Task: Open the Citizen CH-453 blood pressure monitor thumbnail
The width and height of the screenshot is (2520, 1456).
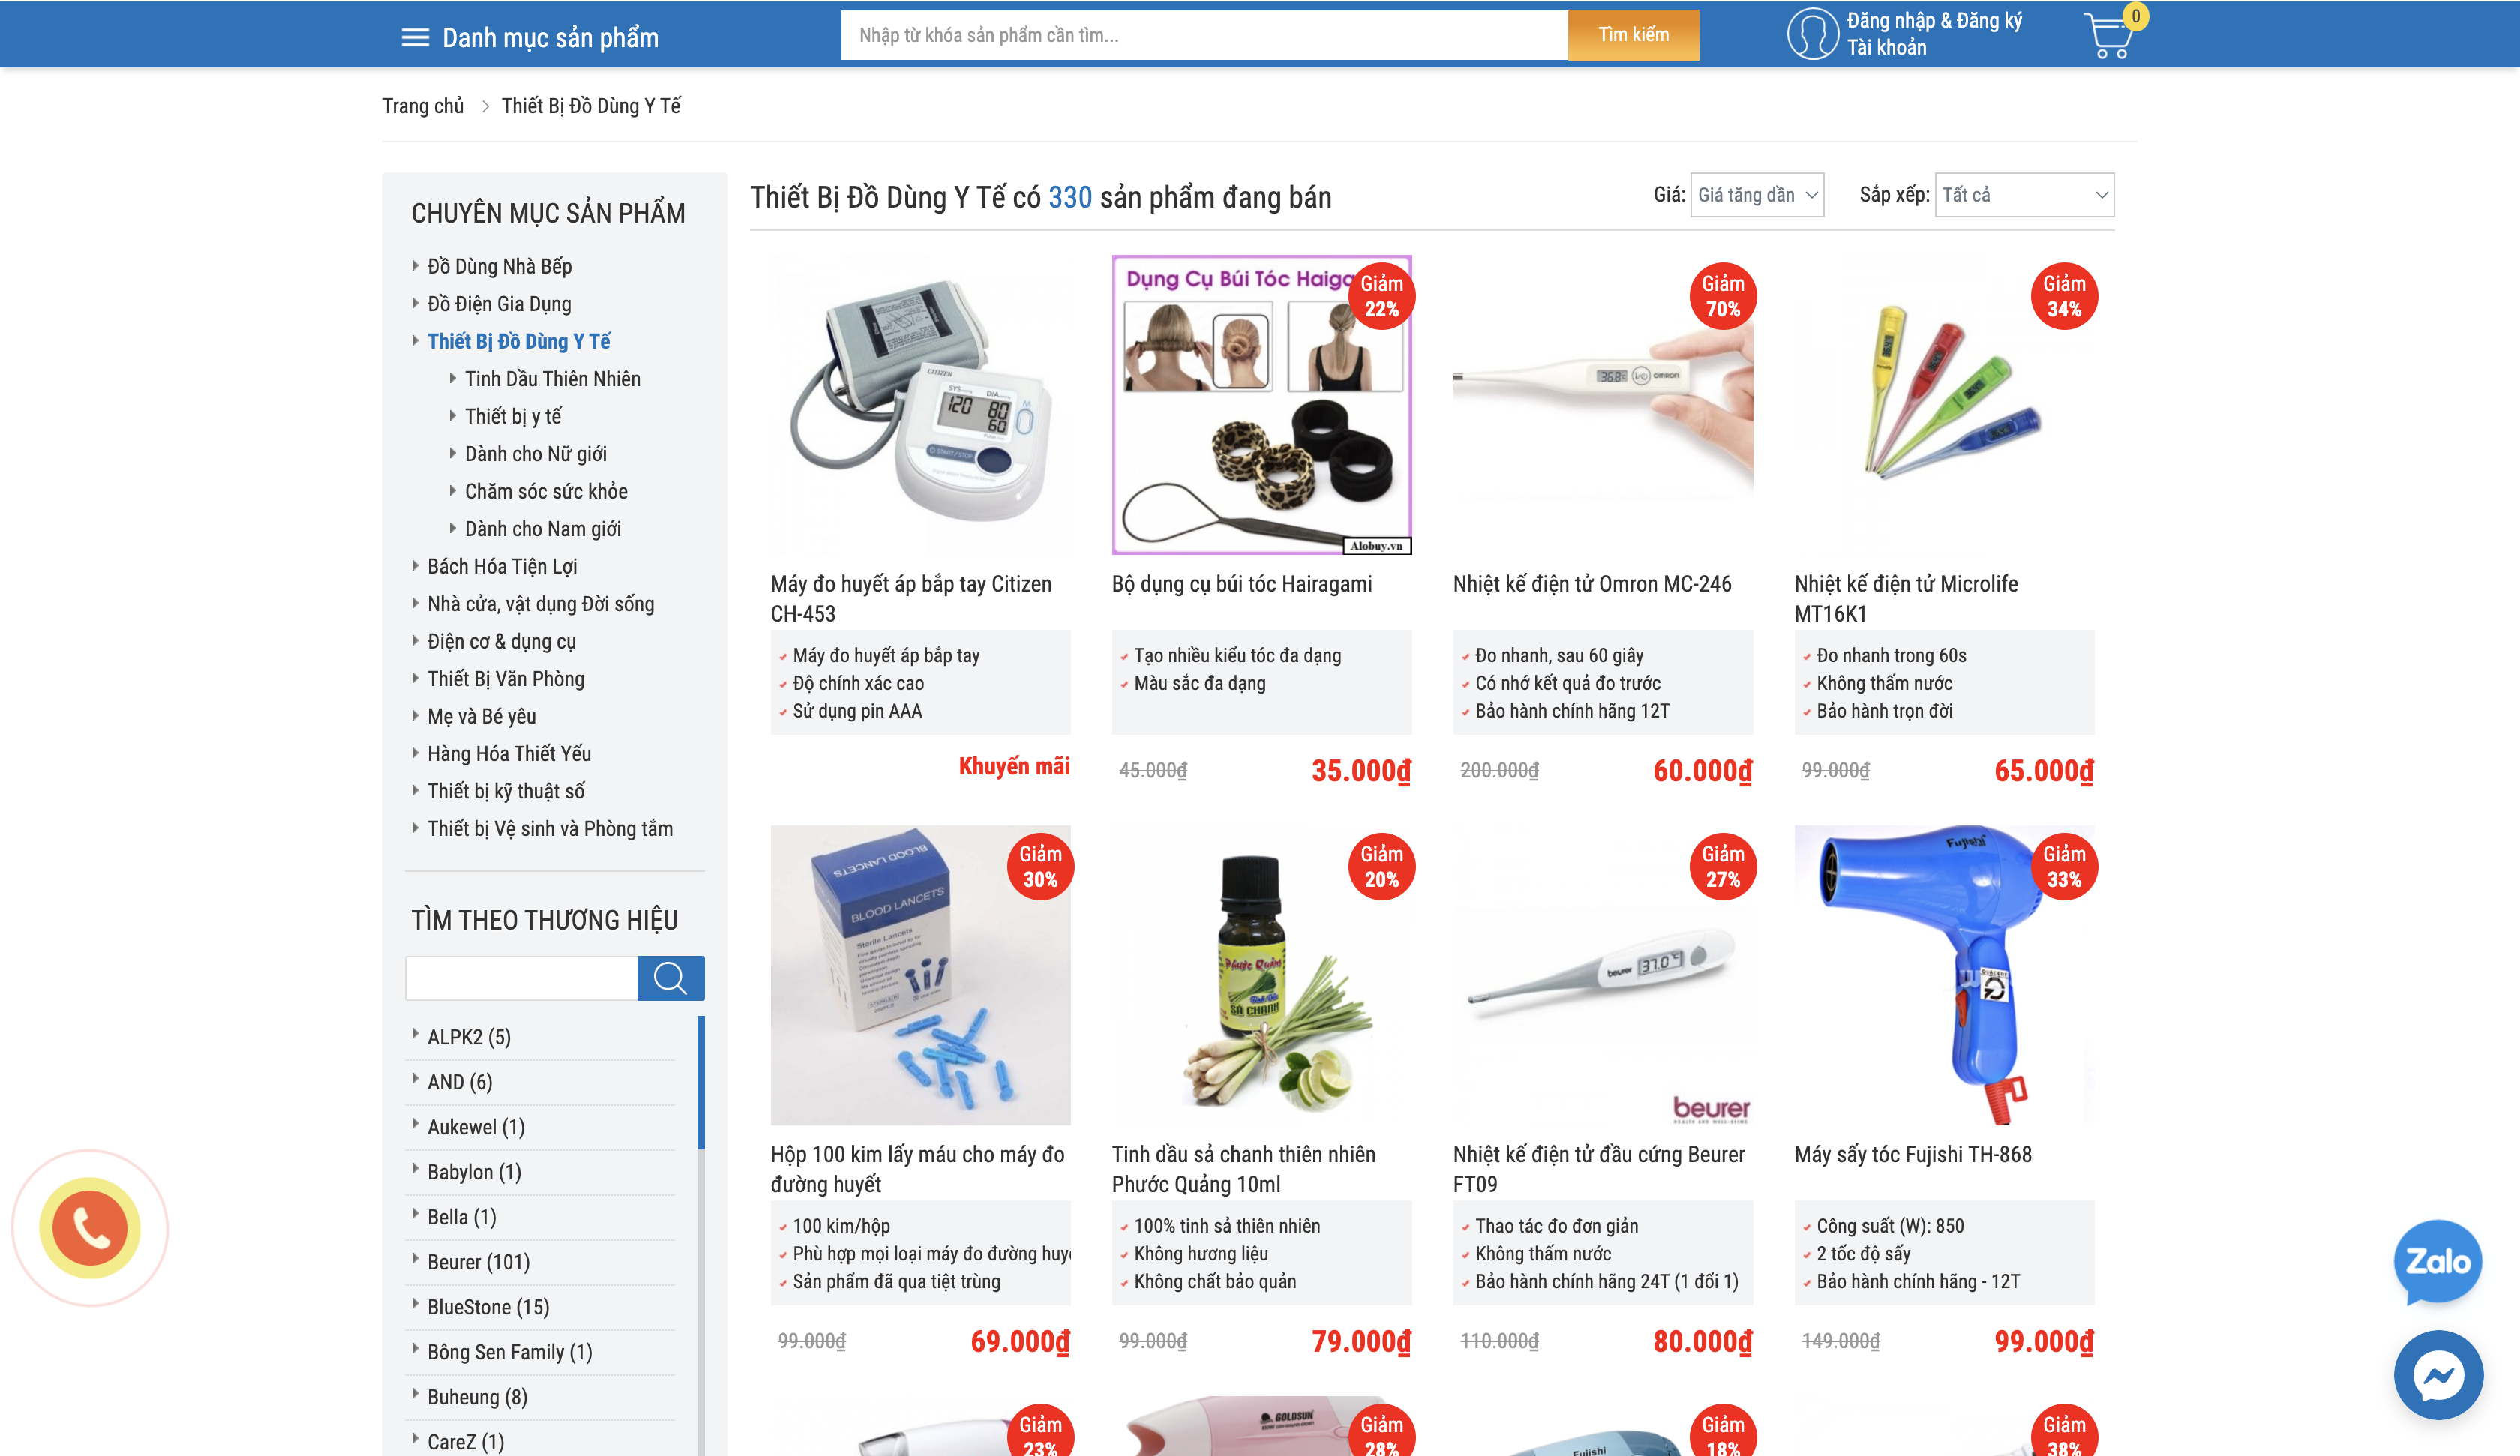Action: pos(920,405)
